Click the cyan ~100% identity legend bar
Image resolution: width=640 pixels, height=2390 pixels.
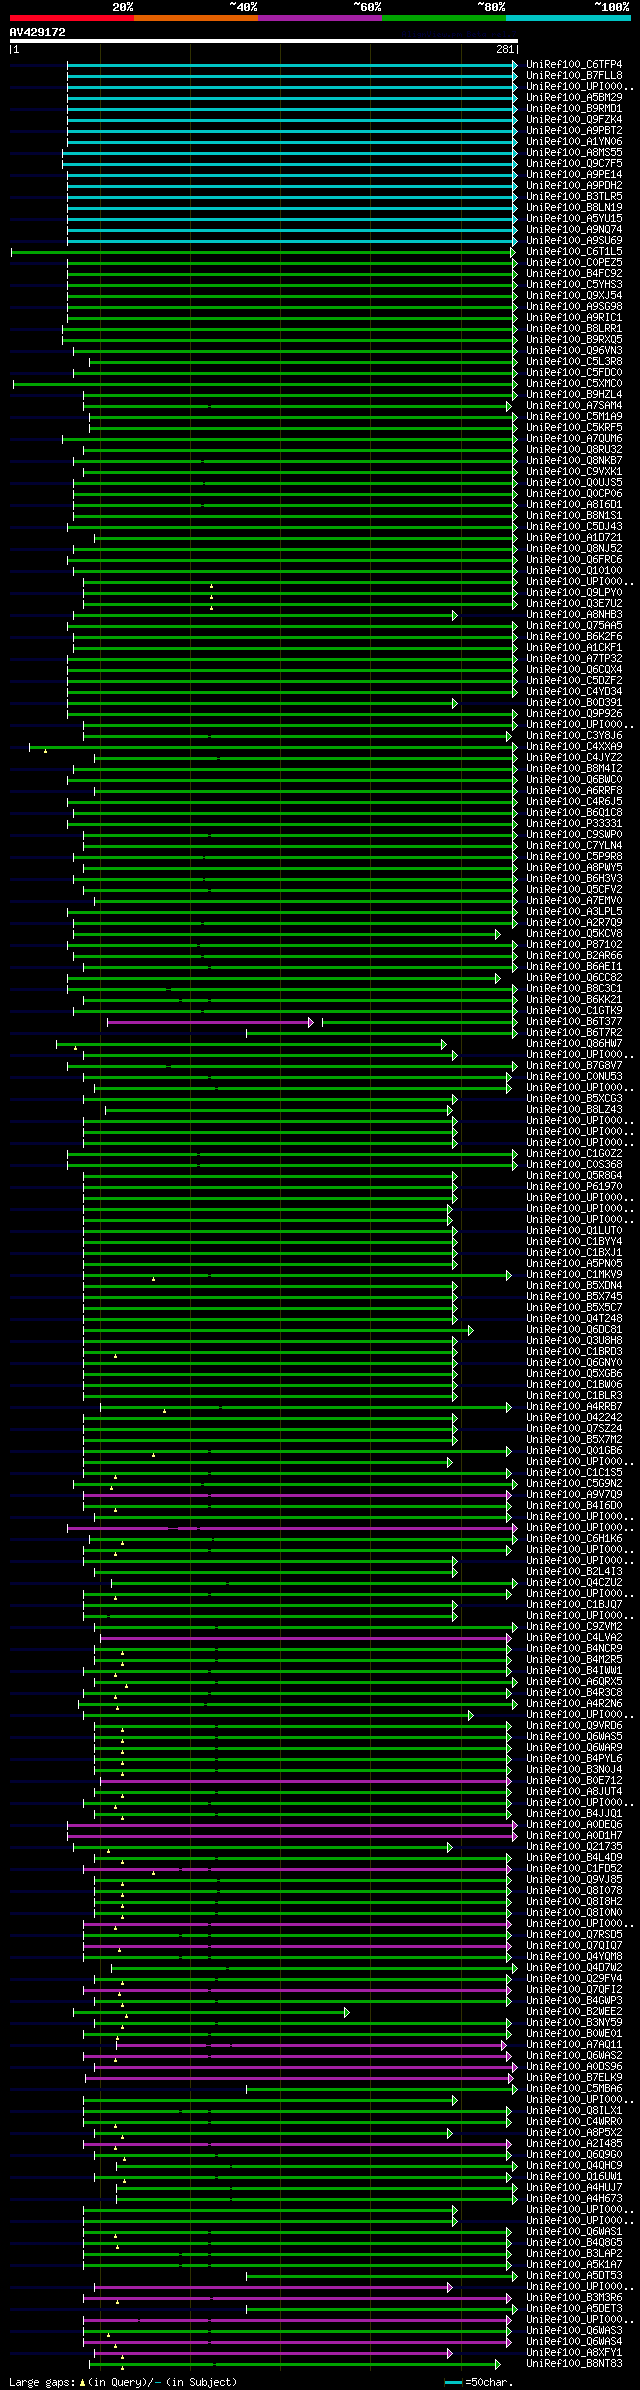[x=568, y=18]
